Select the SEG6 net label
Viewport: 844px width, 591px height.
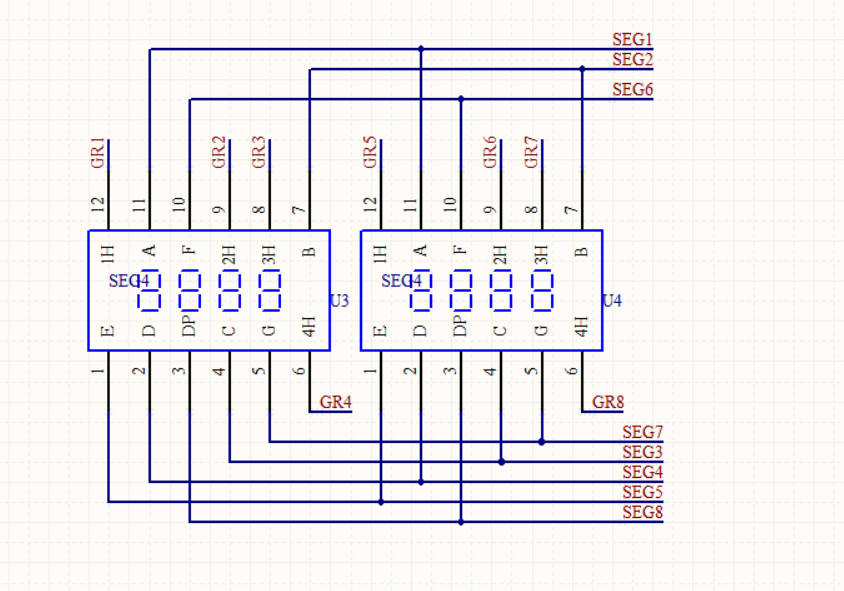632,89
